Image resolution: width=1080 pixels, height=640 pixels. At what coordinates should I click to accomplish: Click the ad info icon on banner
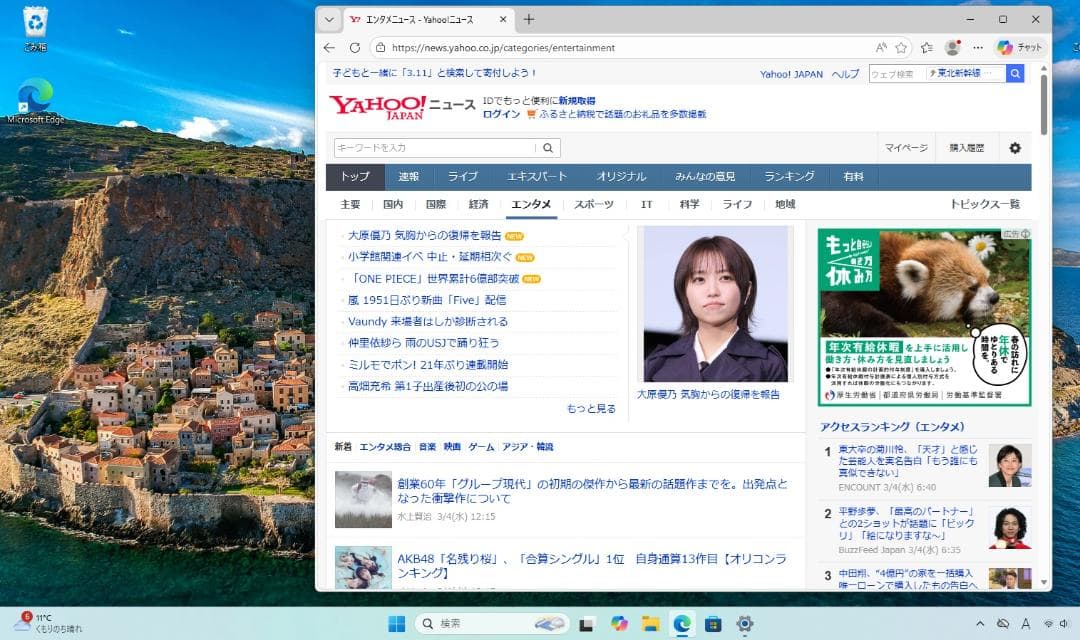1026,234
